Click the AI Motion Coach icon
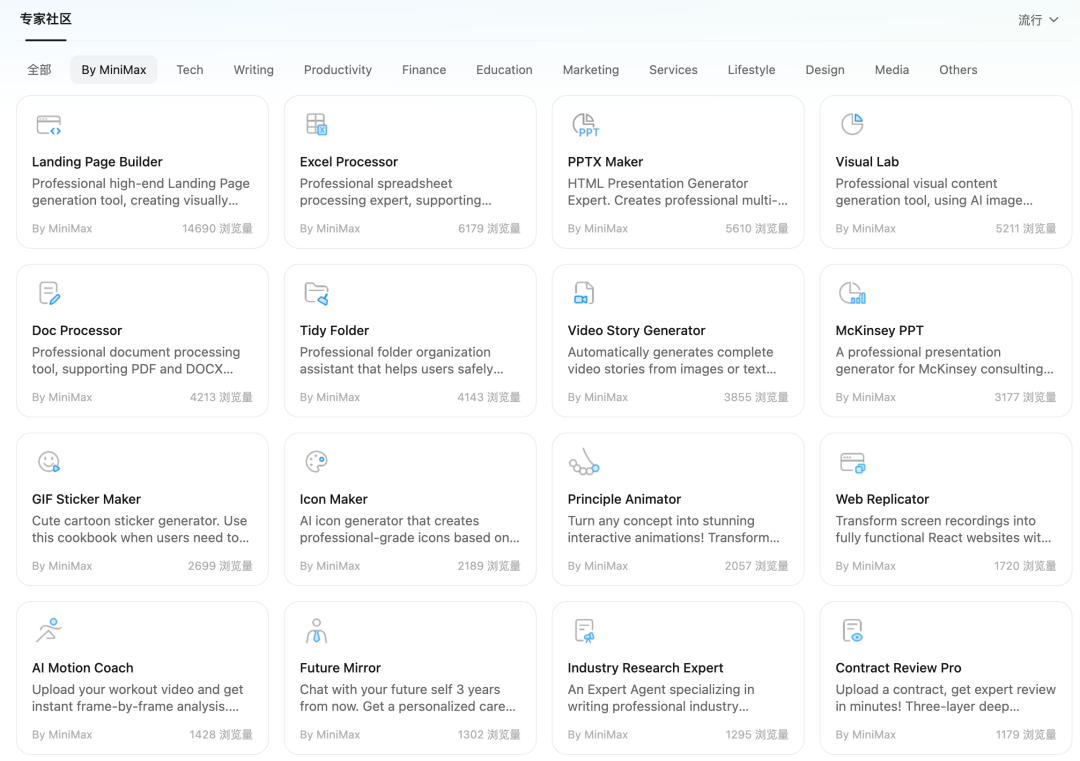Image resolution: width=1080 pixels, height=761 pixels. tap(49, 630)
